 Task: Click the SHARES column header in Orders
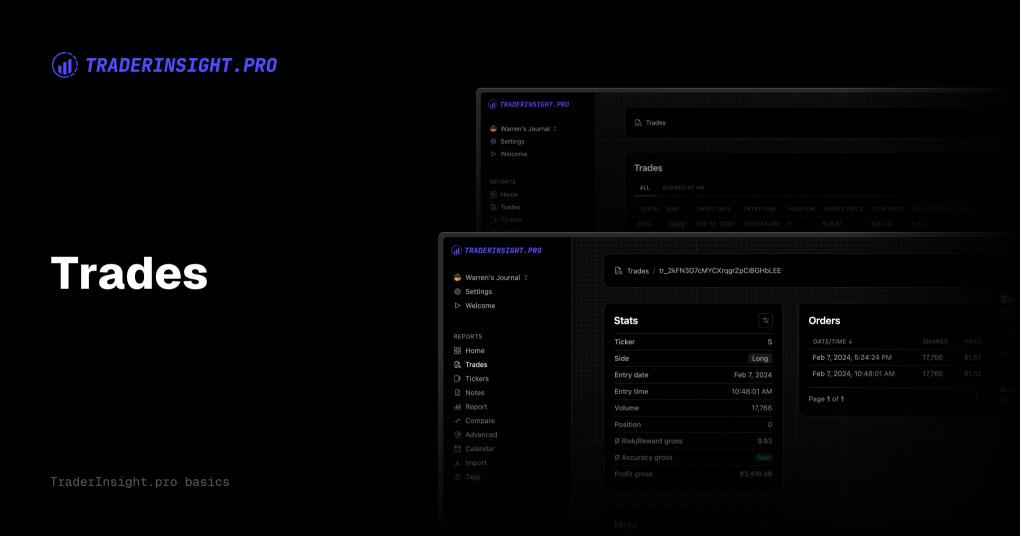coord(935,342)
